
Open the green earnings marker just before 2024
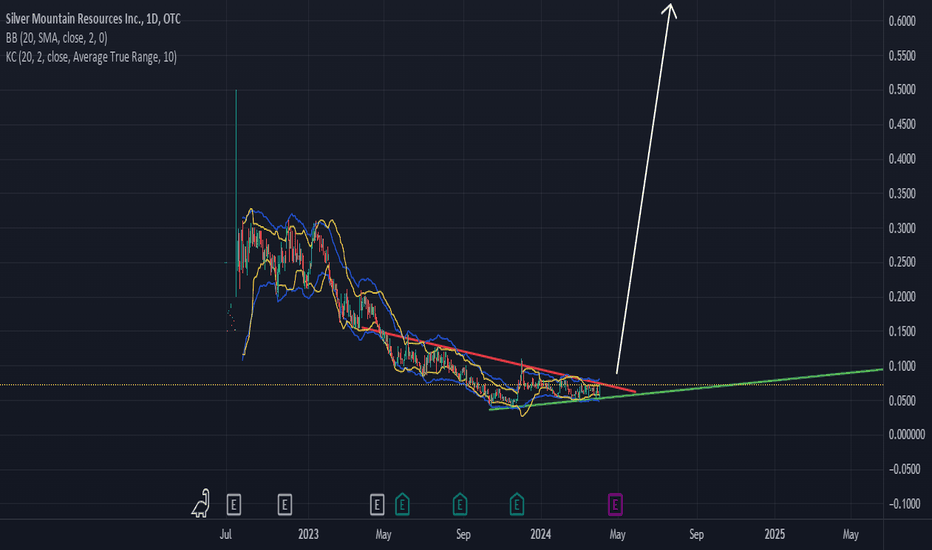click(x=517, y=504)
